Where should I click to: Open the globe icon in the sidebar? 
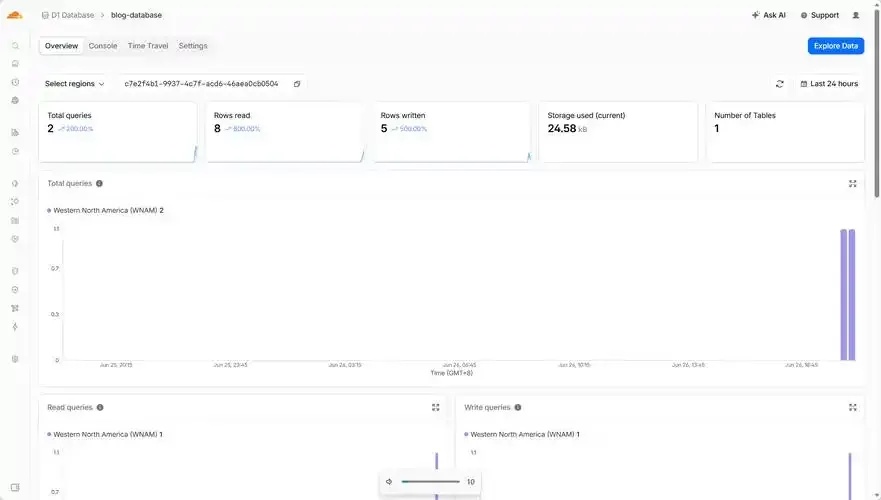tap(15, 100)
